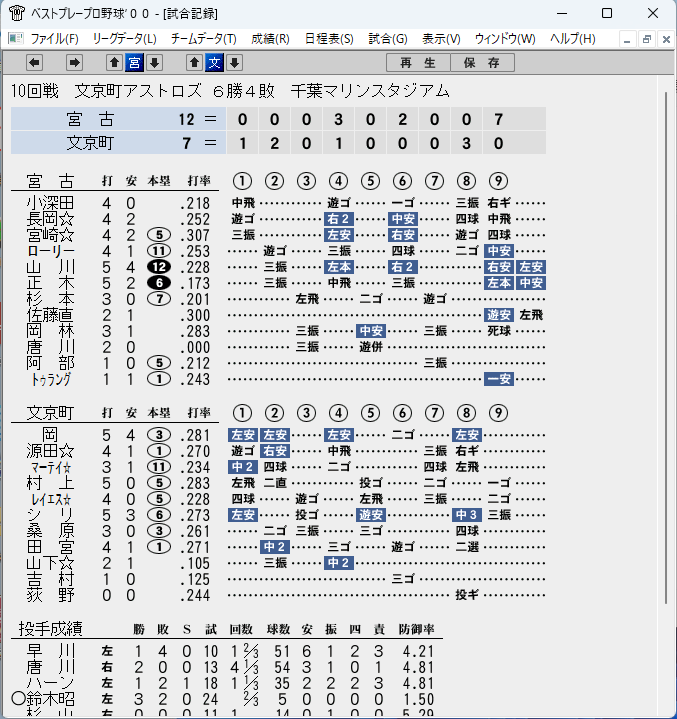The width and height of the screenshot is (677, 719).
Task: Click the 左本 result in 正木's row
Action: click(x=499, y=283)
